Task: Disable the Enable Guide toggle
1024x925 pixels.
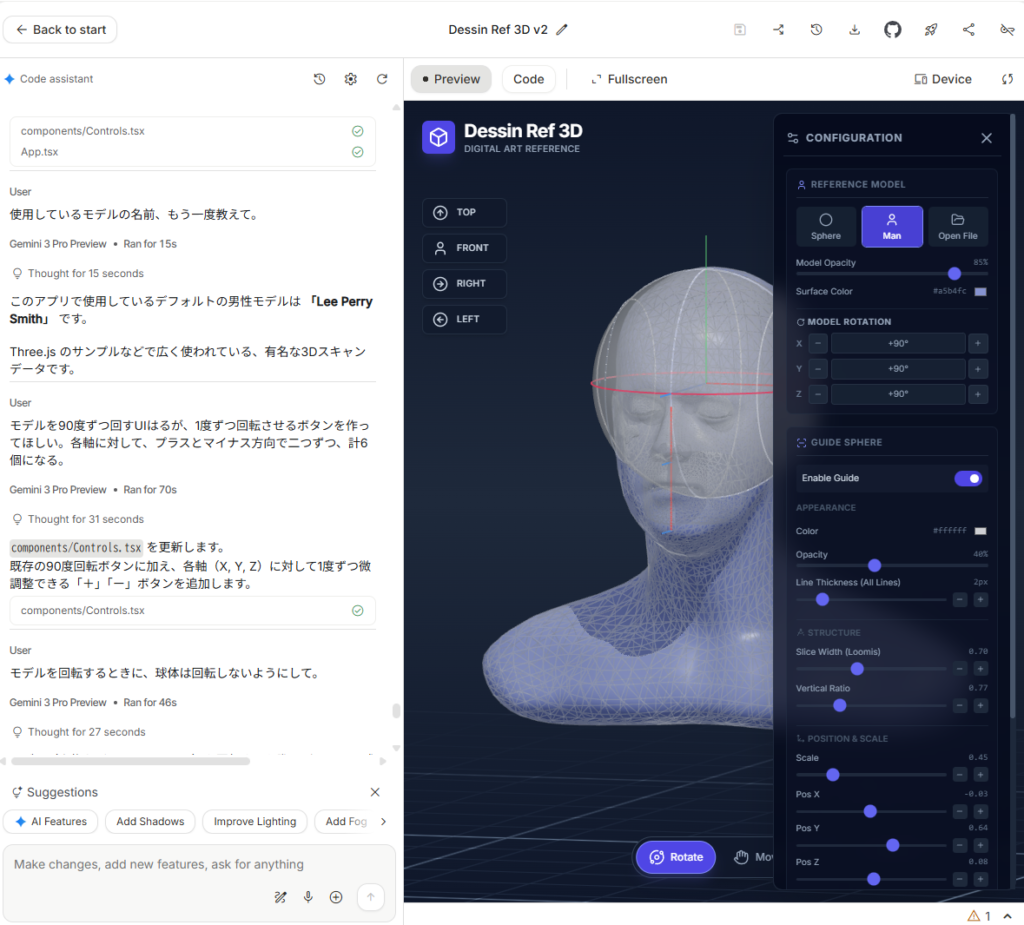Action: click(968, 478)
